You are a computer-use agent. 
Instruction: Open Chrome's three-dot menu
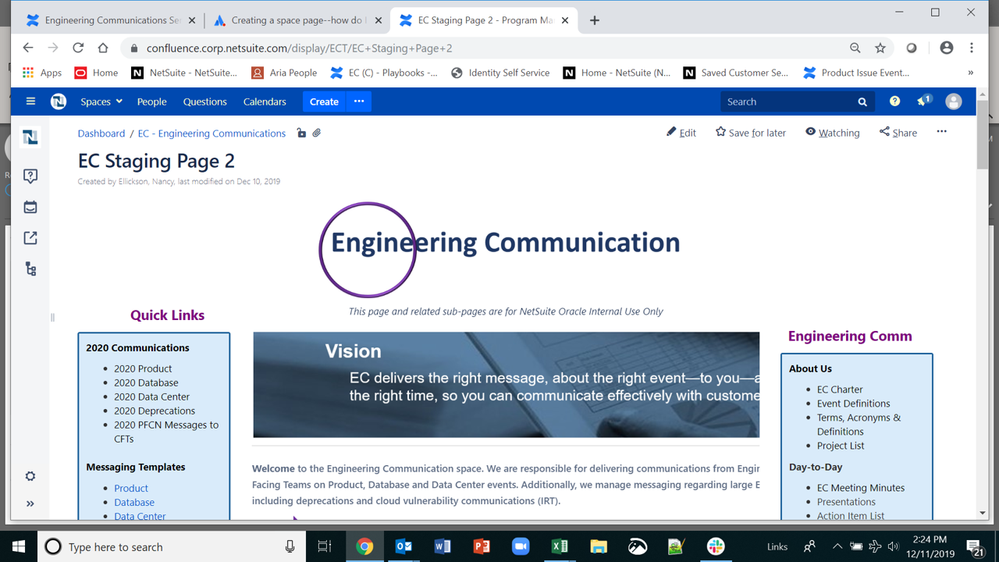click(x=972, y=48)
